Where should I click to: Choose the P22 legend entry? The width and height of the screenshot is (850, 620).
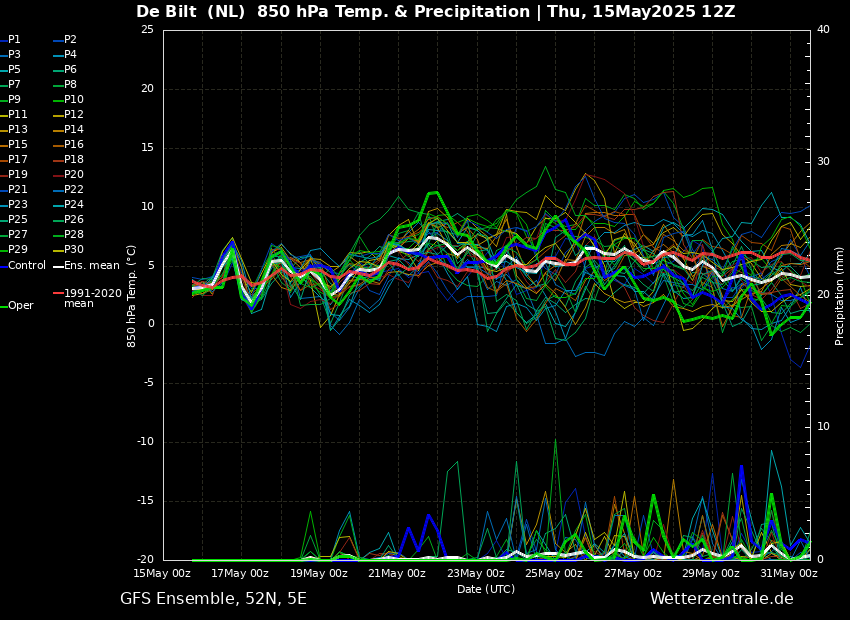coord(74,190)
